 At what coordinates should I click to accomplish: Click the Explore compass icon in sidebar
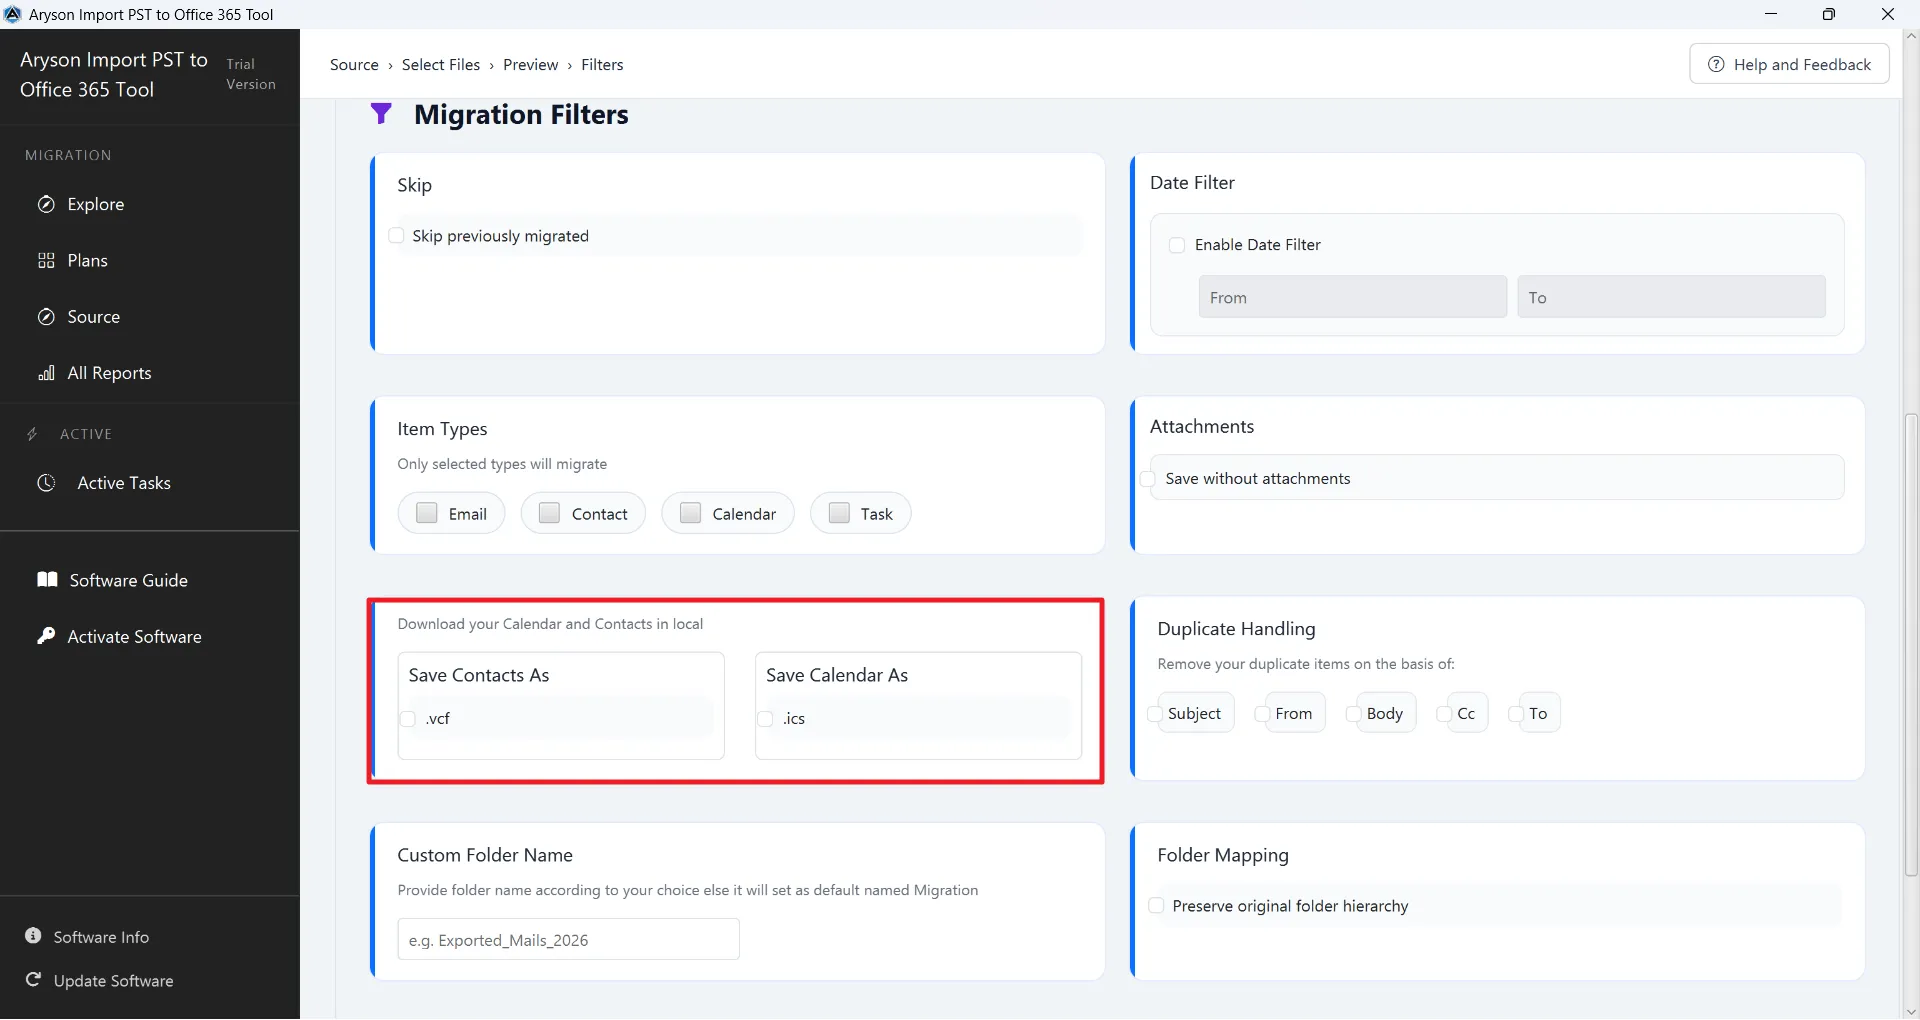[x=46, y=205]
